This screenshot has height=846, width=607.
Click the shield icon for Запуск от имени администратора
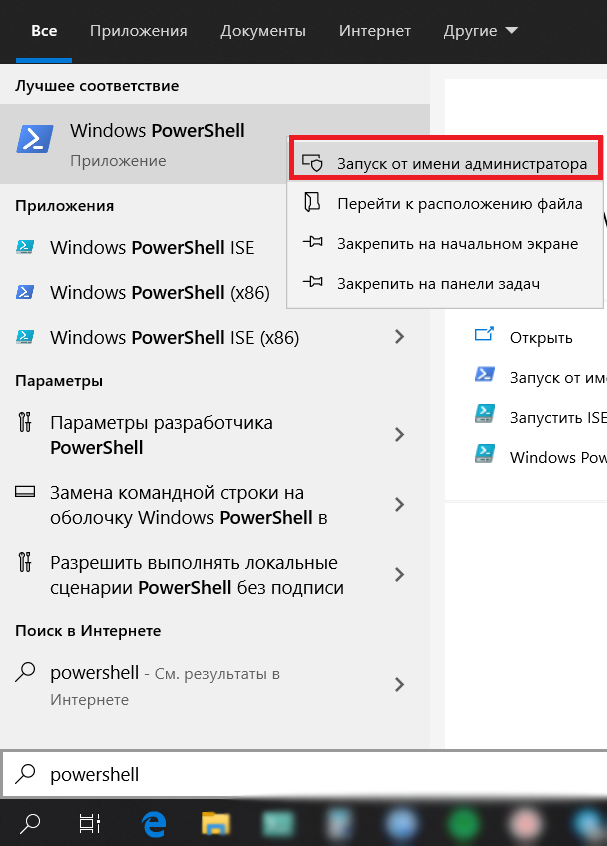[x=312, y=162]
